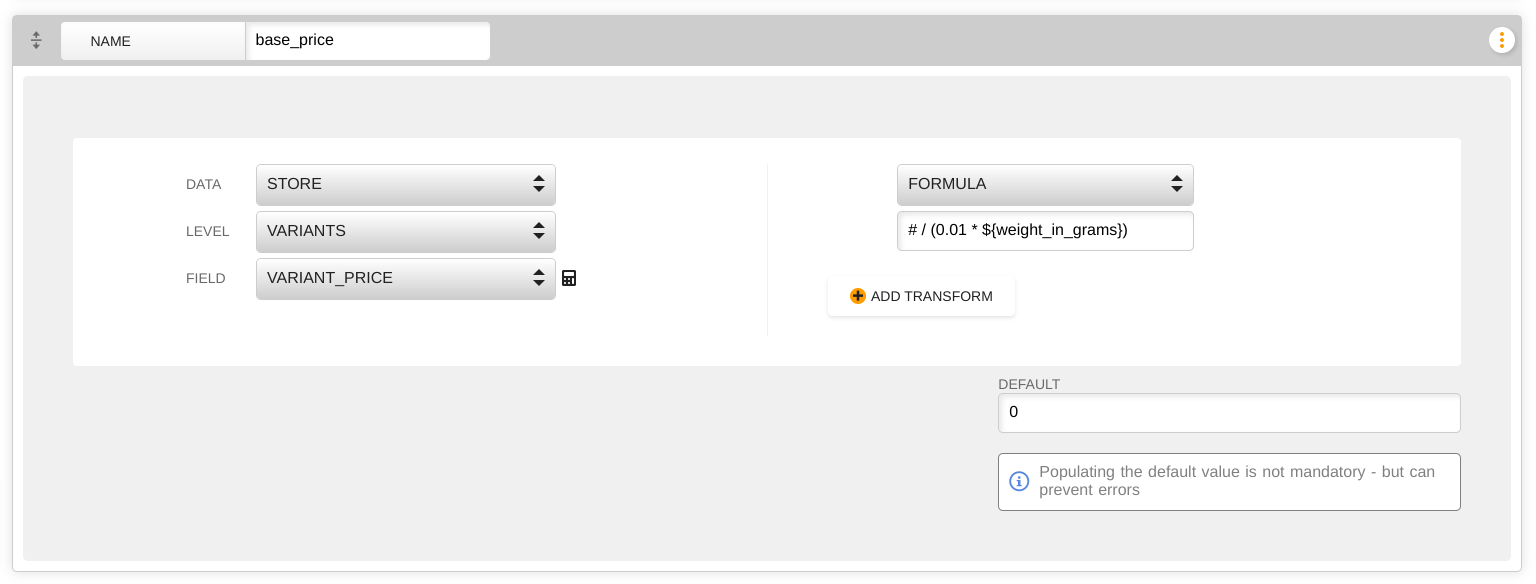
Task: Click the default value hint message text
Action: (1237, 481)
